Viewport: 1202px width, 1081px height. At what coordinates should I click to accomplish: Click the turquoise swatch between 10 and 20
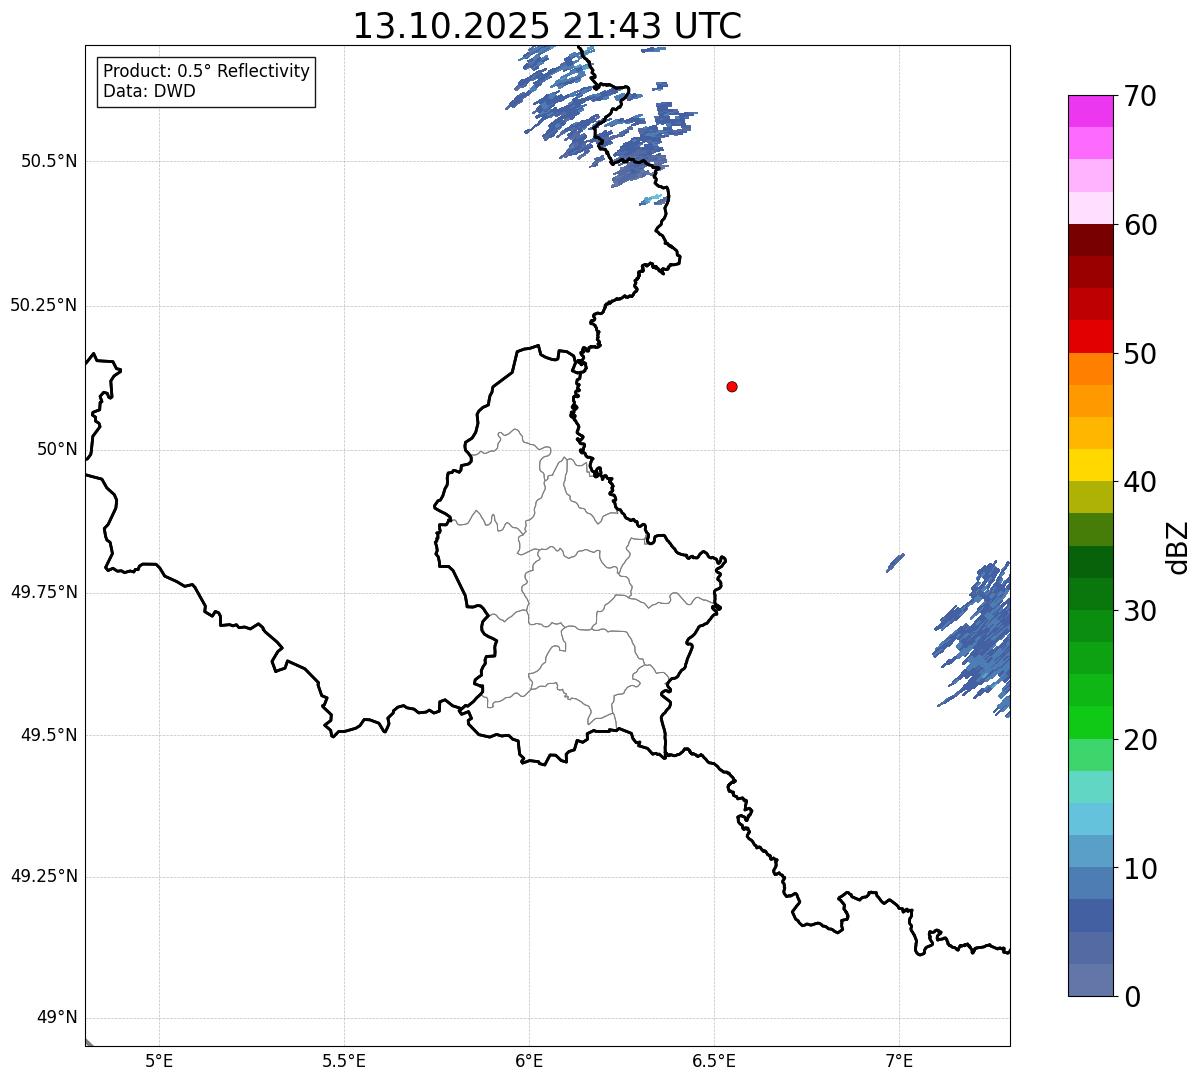point(1091,787)
